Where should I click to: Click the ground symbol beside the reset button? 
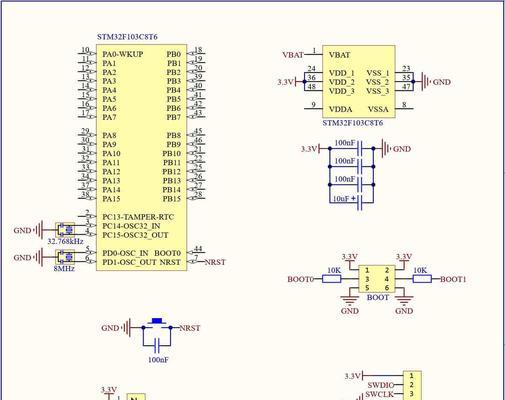(127, 328)
